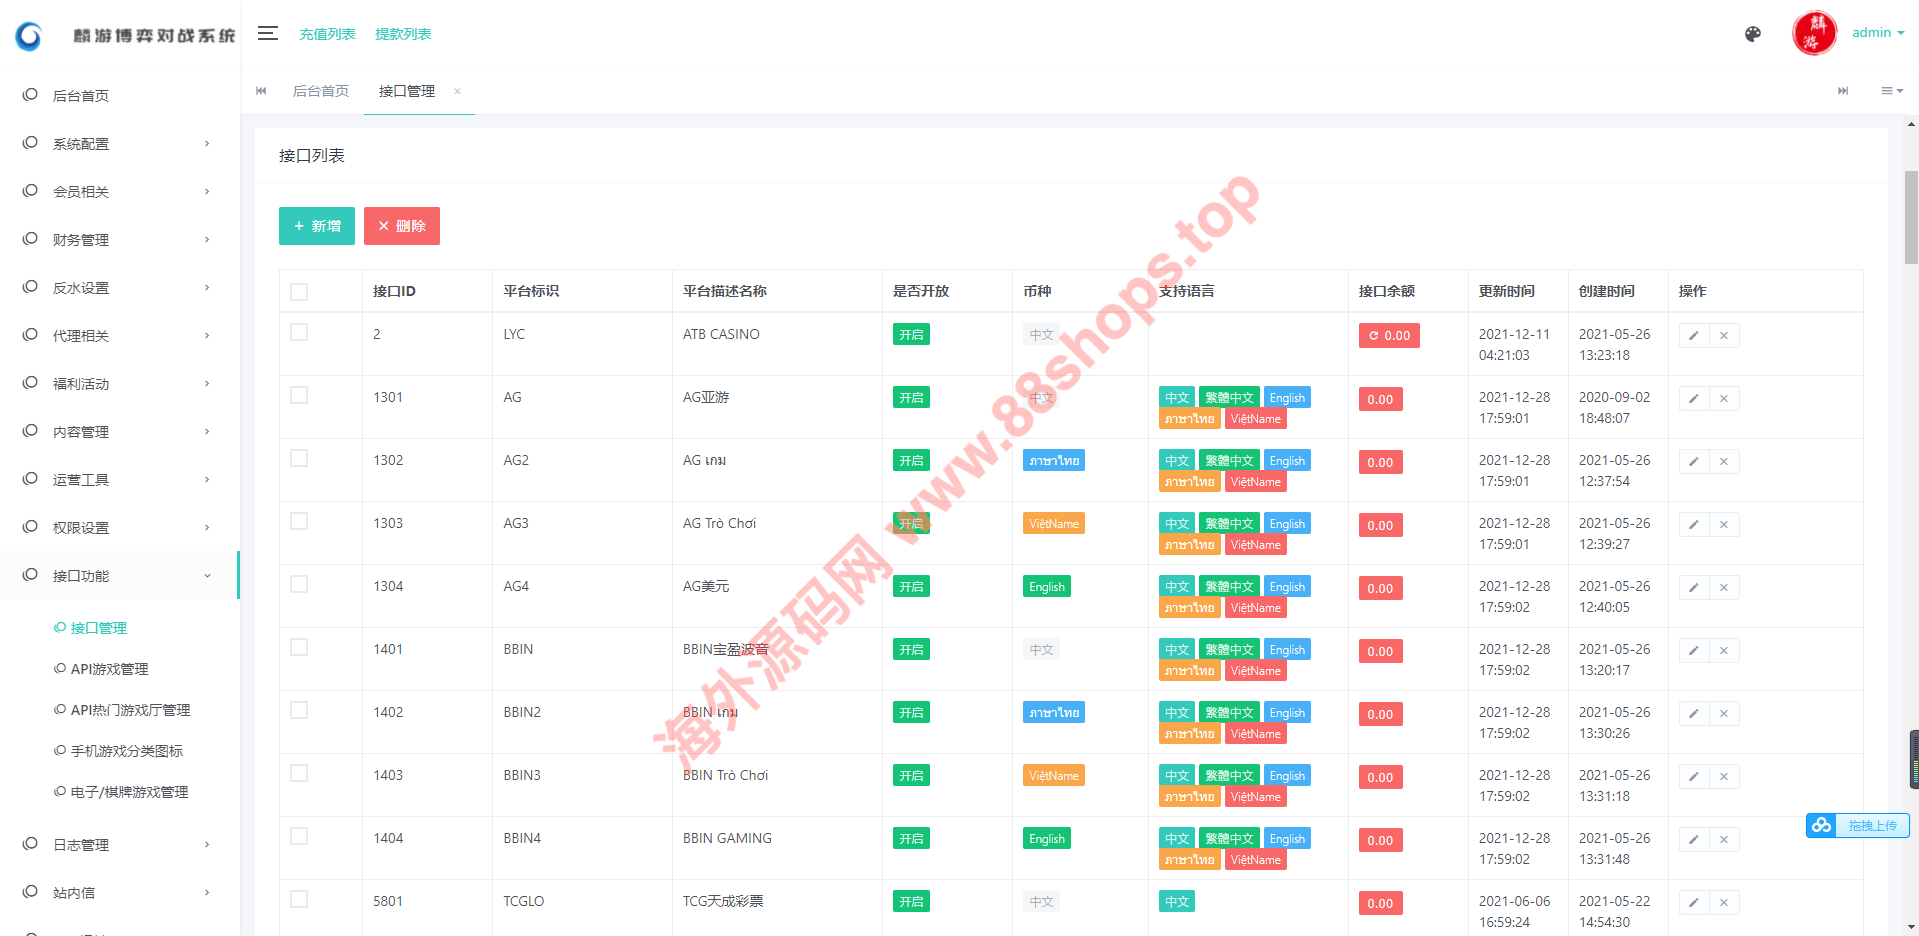1919x936 pixels.
Task: Open the 充值列表 link in top bar
Action: [327, 34]
